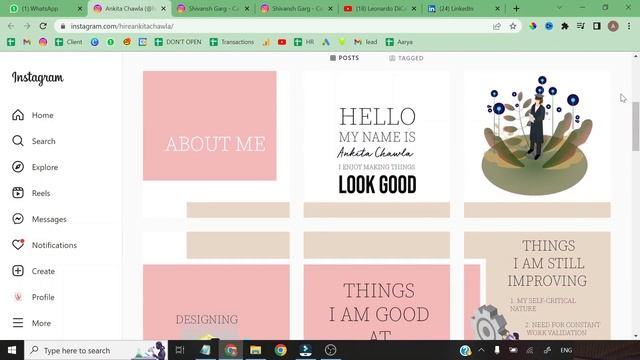Go back to previous page

(11, 26)
